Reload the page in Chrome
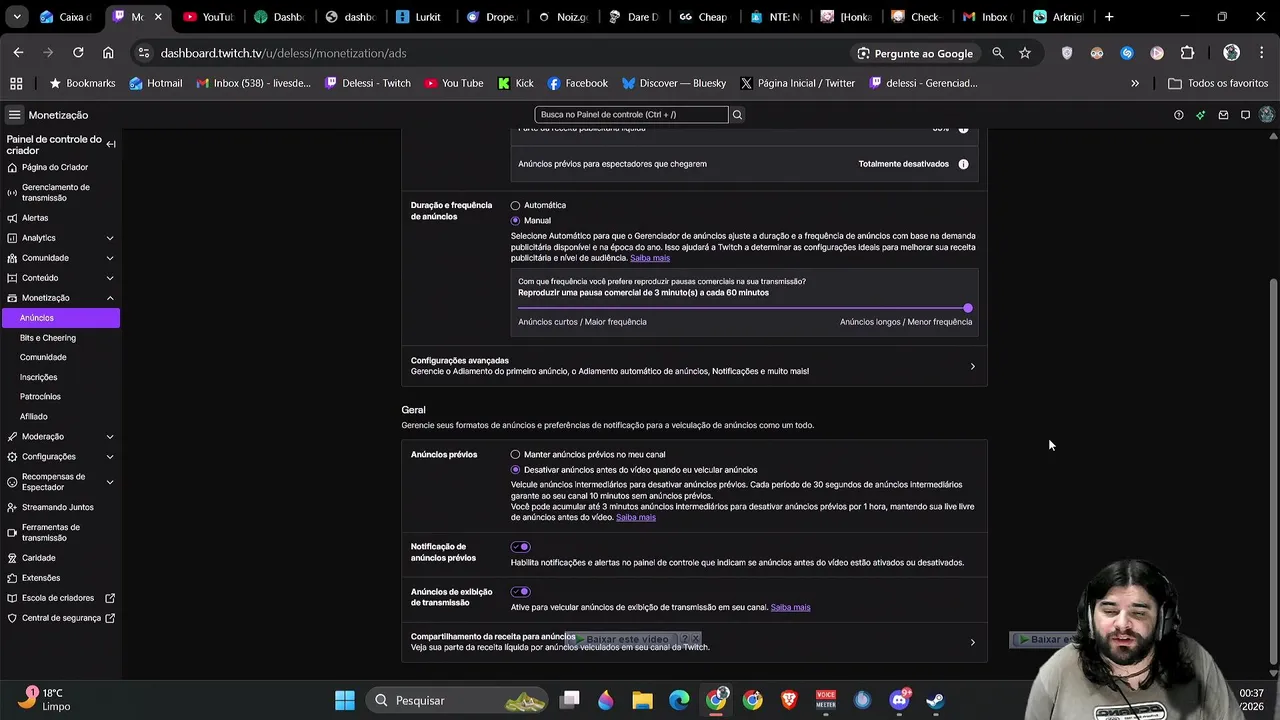The image size is (1280, 720). tap(78, 53)
